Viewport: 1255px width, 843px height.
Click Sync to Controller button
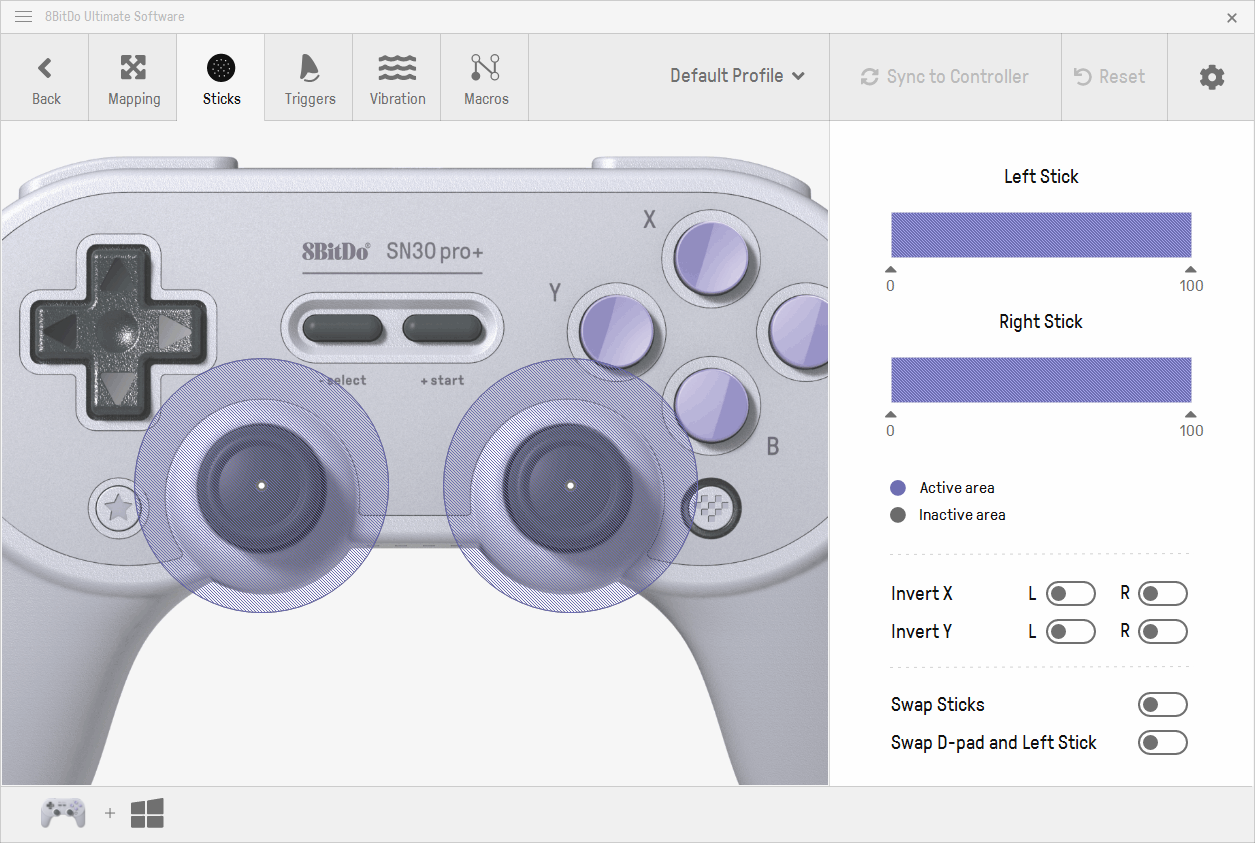pyautogui.click(x=945, y=77)
